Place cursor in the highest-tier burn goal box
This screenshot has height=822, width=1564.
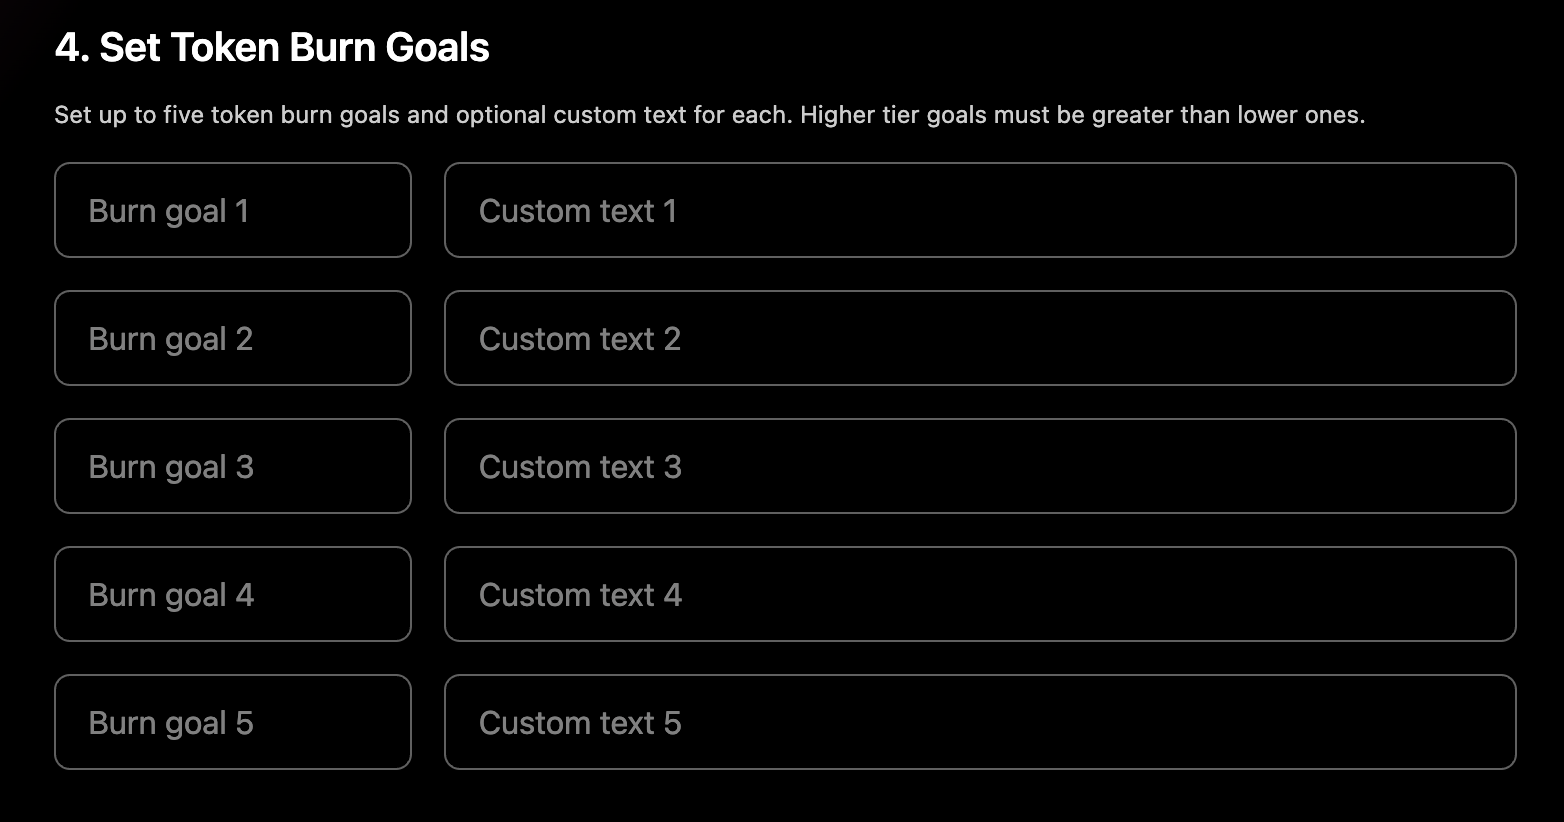pos(232,722)
